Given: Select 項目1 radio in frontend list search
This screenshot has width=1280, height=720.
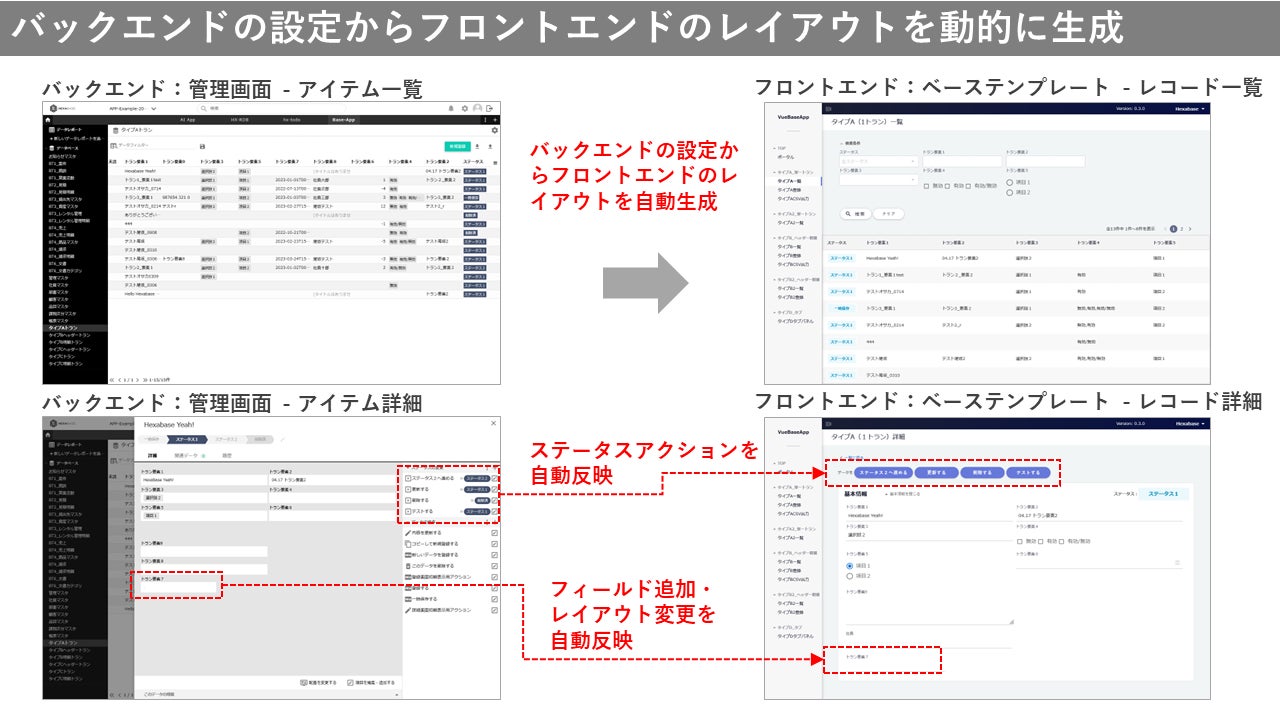Looking at the screenshot, I should (x=1010, y=182).
